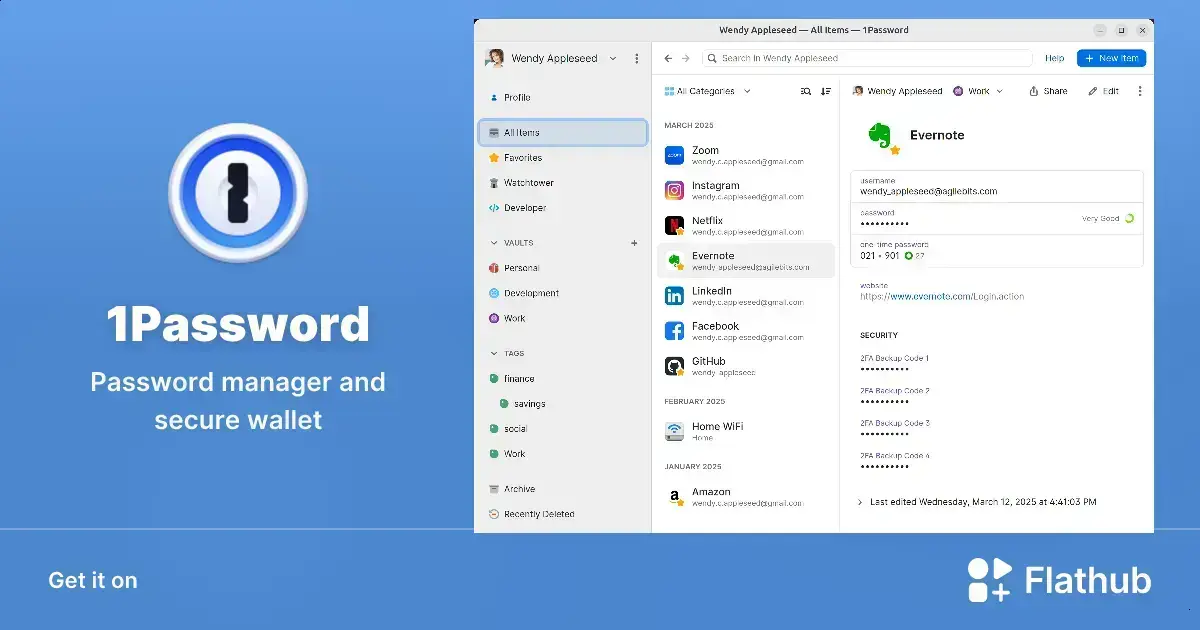This screenshot has width=1200, height=630.
Task: Copy the one-time password 021 901
Action: pyautogui.click(x=996, y=251)
